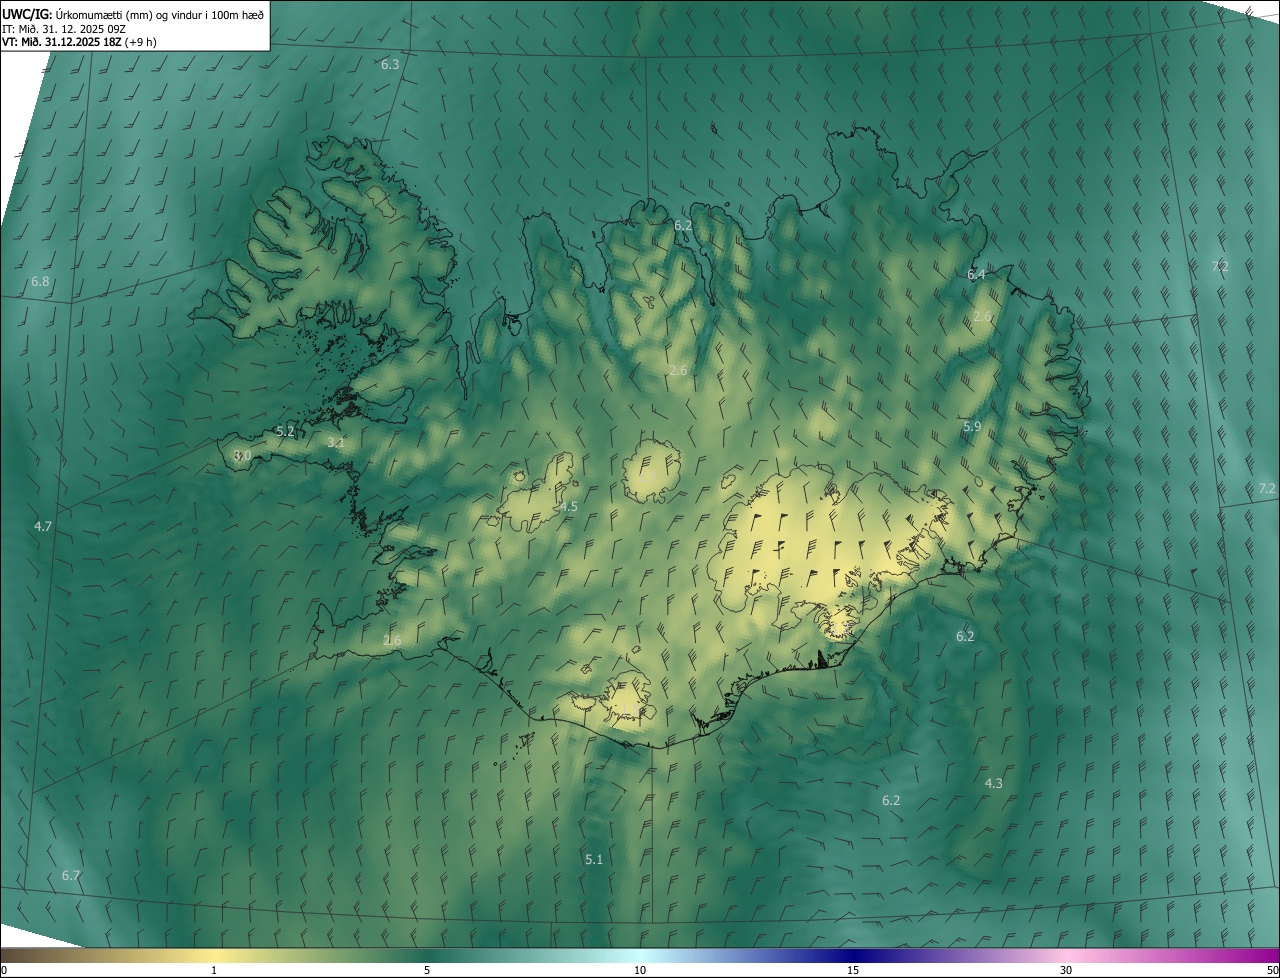Click the 6.4 value label in the northeast
The width and height of the screenshot is (1280, 978).
[976, 274]
